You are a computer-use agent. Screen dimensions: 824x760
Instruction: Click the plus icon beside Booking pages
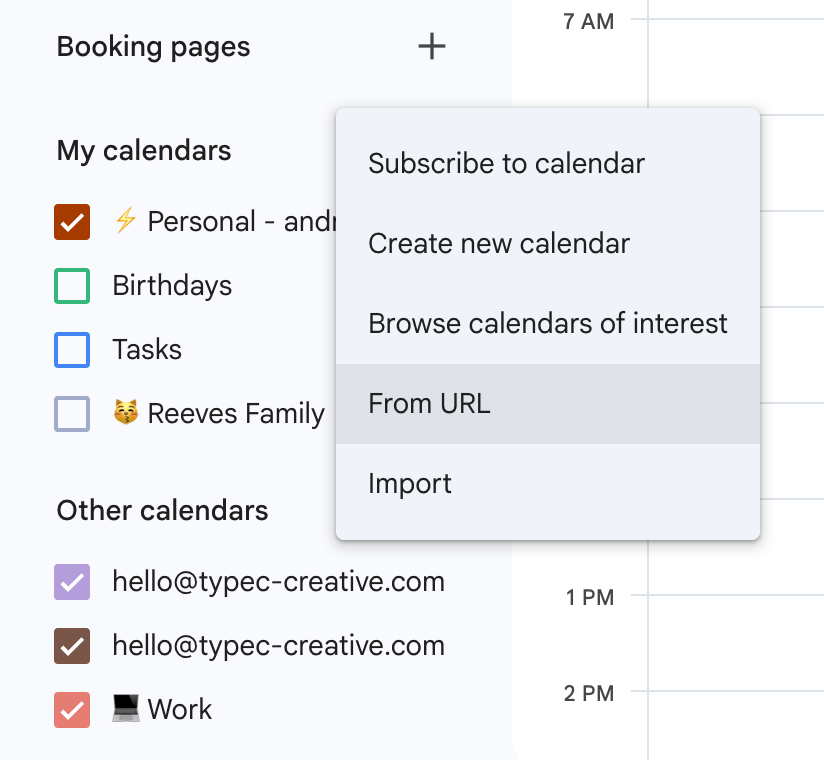click(431, 46)
